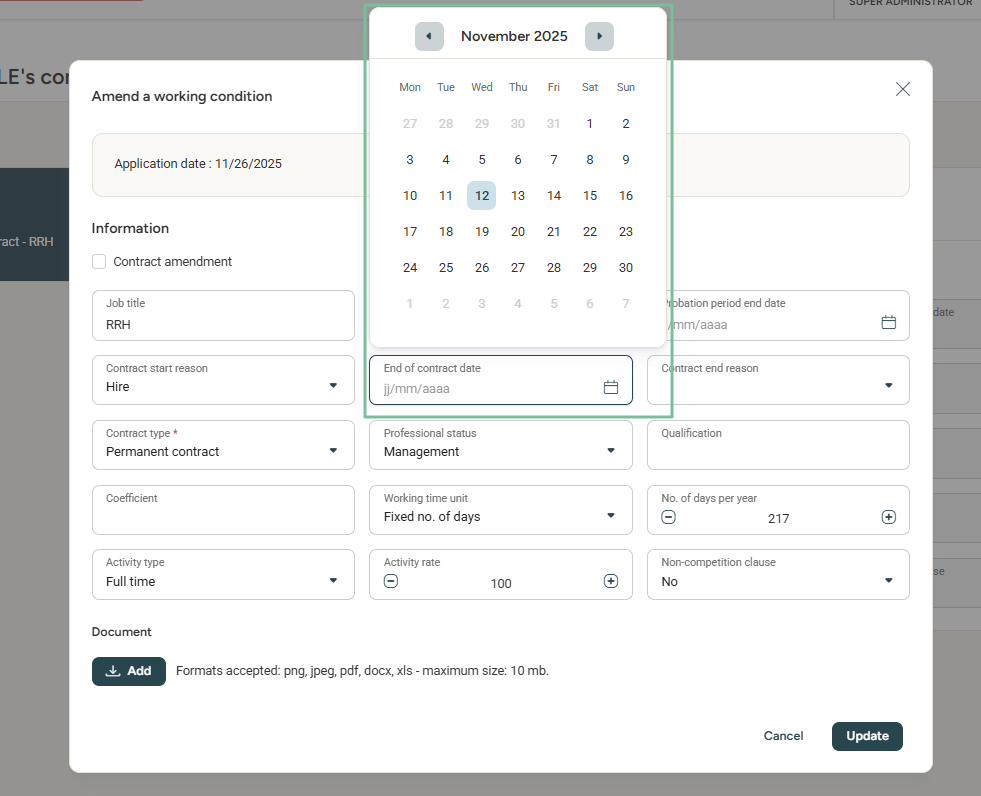Increase the Activity rate value
The width and height of the screenshot is (981, 796).
click(x=611, y=582)
